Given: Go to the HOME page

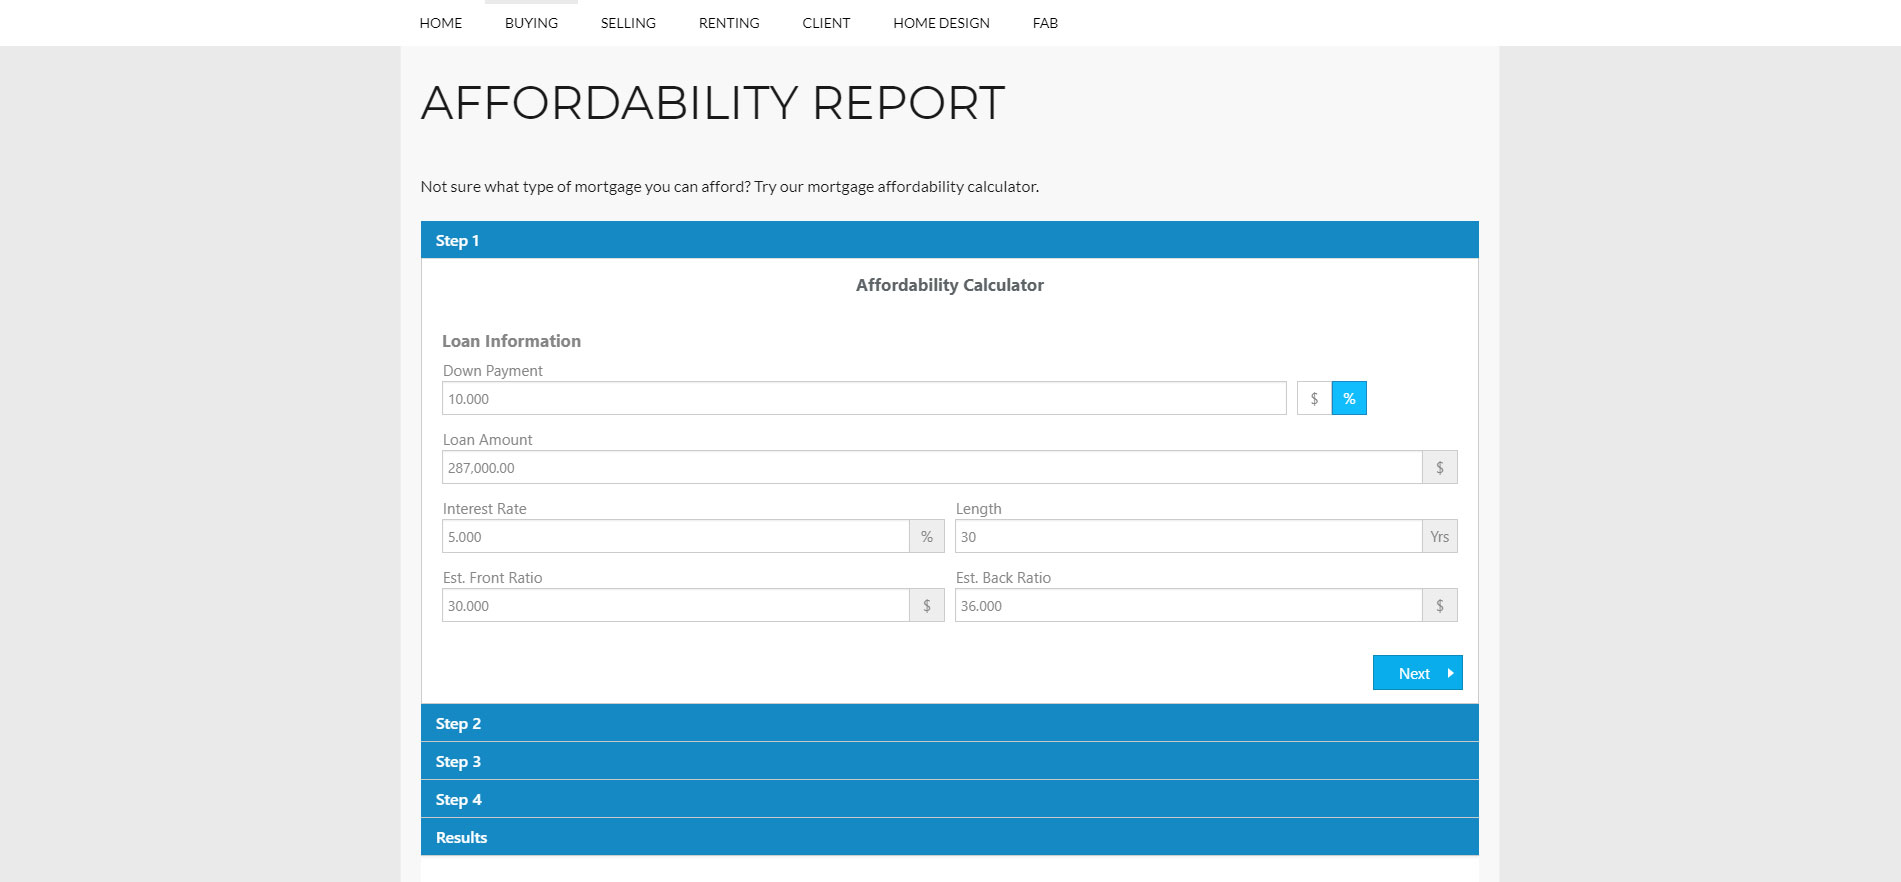Looking at the screenshot, I should tap(441, 23).
